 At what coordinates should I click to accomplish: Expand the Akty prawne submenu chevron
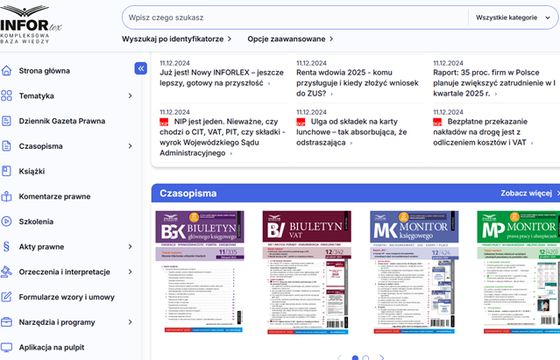(130, 247)
